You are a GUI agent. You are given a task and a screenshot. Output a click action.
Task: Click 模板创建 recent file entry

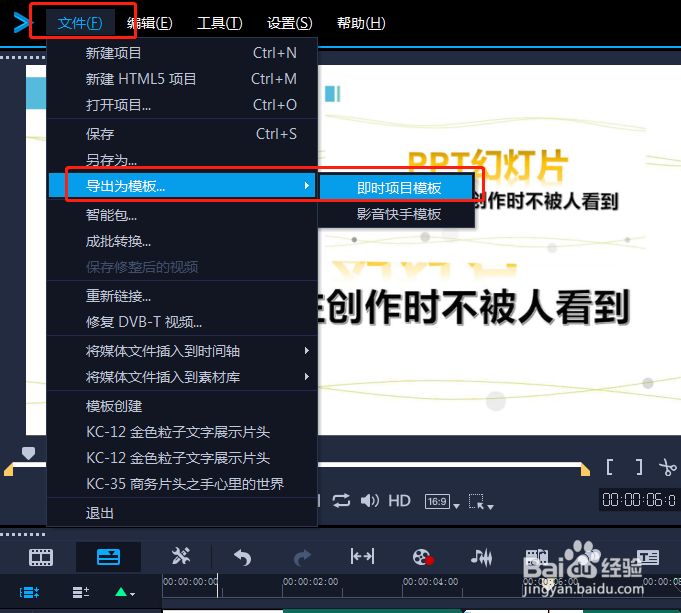coord(182,406)
